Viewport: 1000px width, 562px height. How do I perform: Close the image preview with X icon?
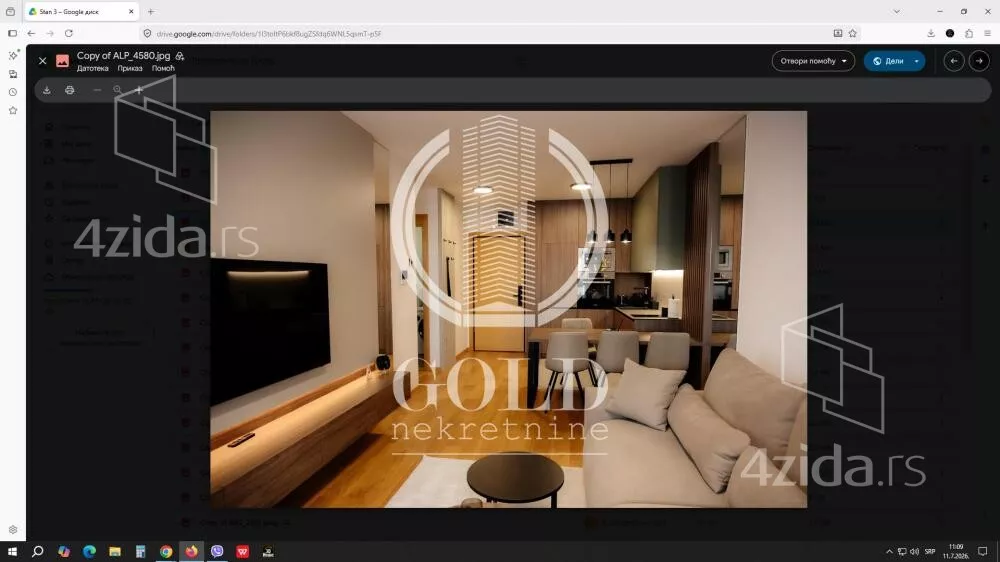[42, 61]
